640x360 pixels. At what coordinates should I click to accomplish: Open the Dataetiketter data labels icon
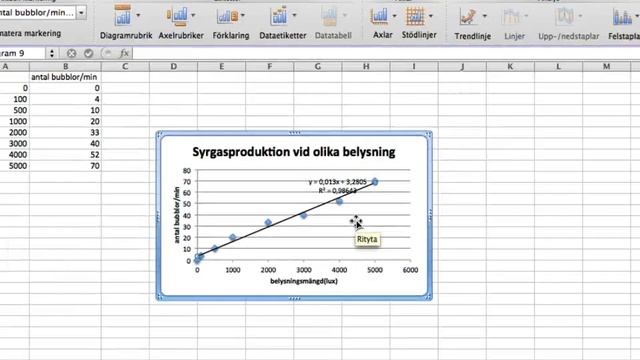[279, 16]
